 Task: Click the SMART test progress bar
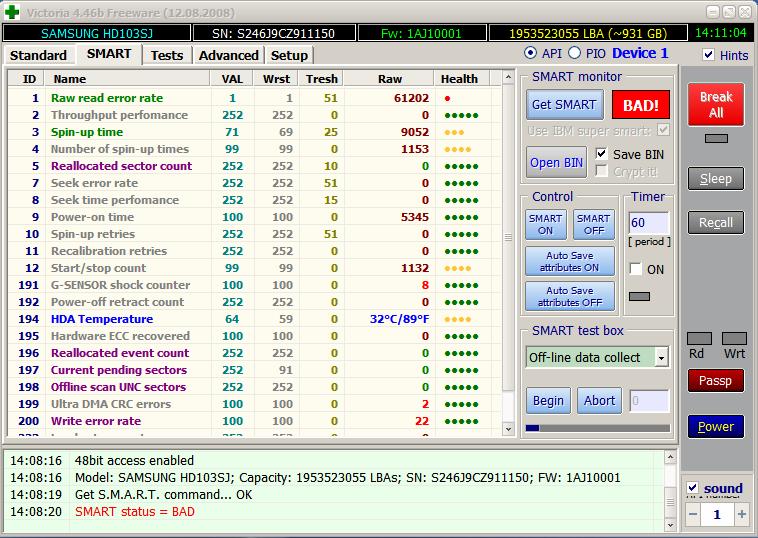(x=597, y=428)
